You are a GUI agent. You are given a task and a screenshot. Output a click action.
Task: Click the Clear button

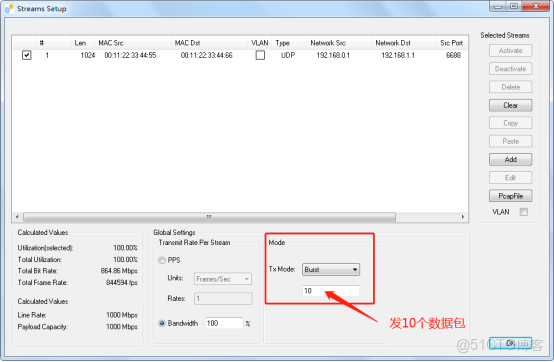coord(510,105)
